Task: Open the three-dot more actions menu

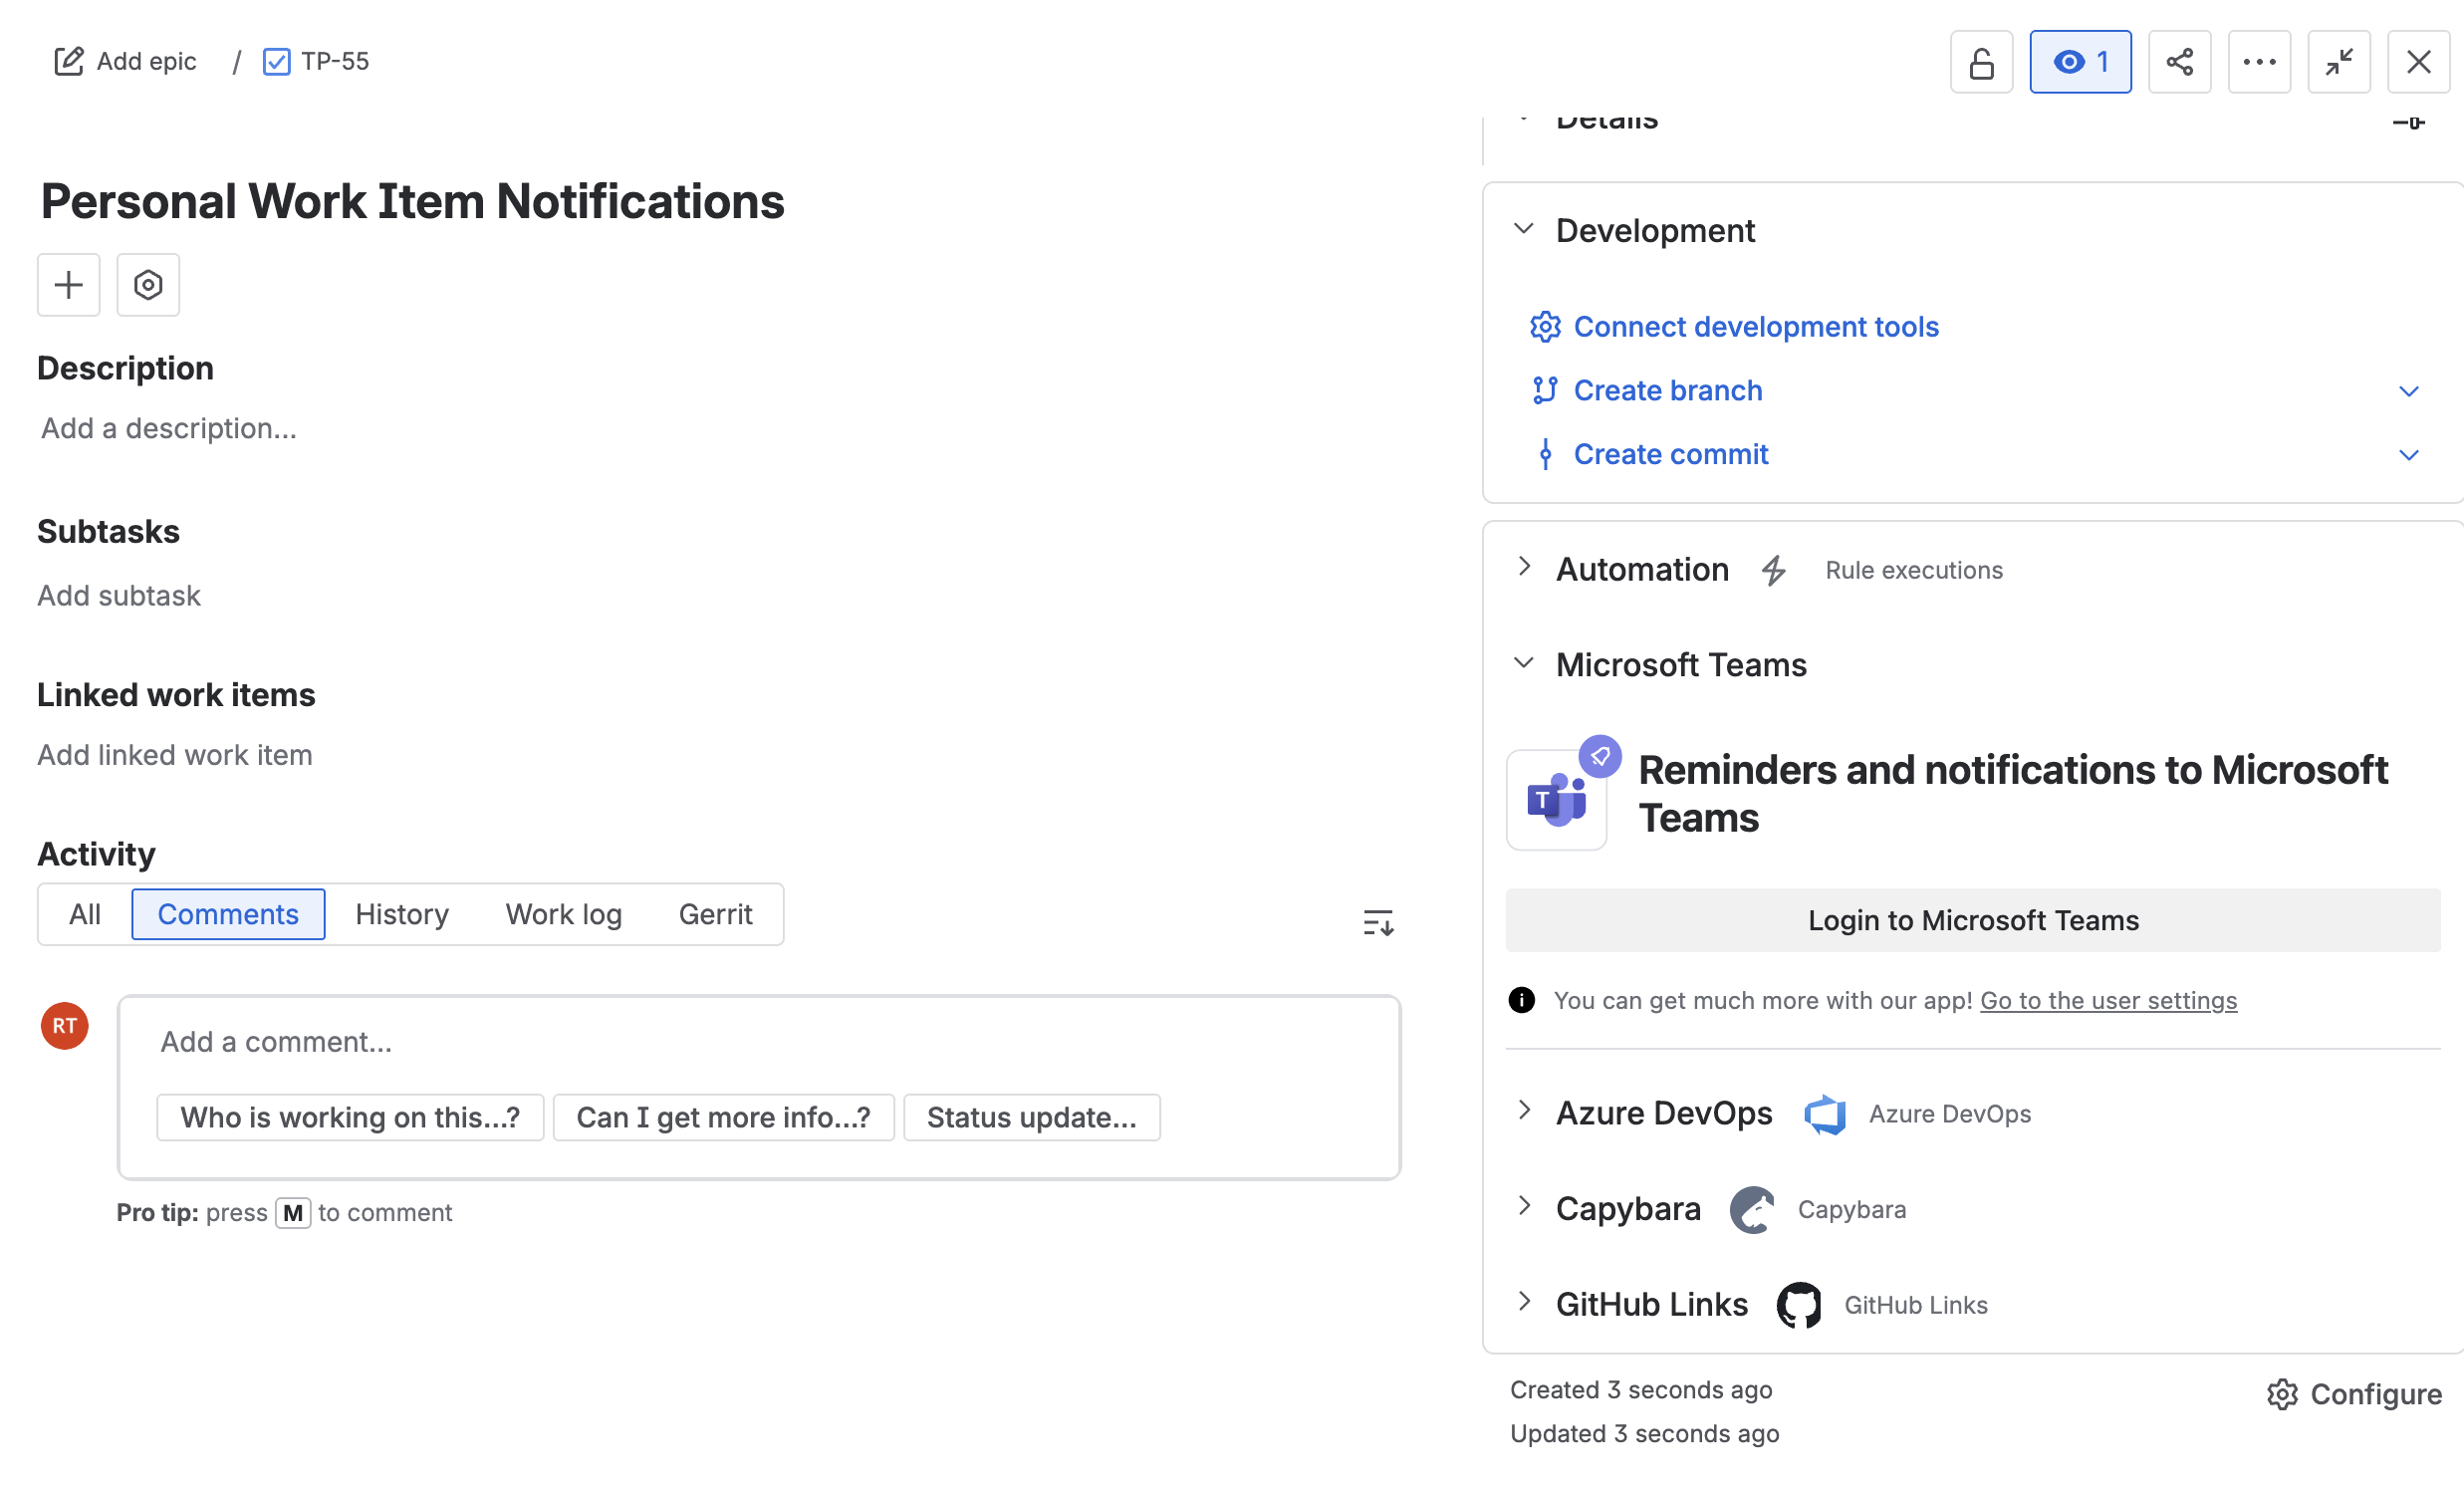Action: (x=2259, y=62)
